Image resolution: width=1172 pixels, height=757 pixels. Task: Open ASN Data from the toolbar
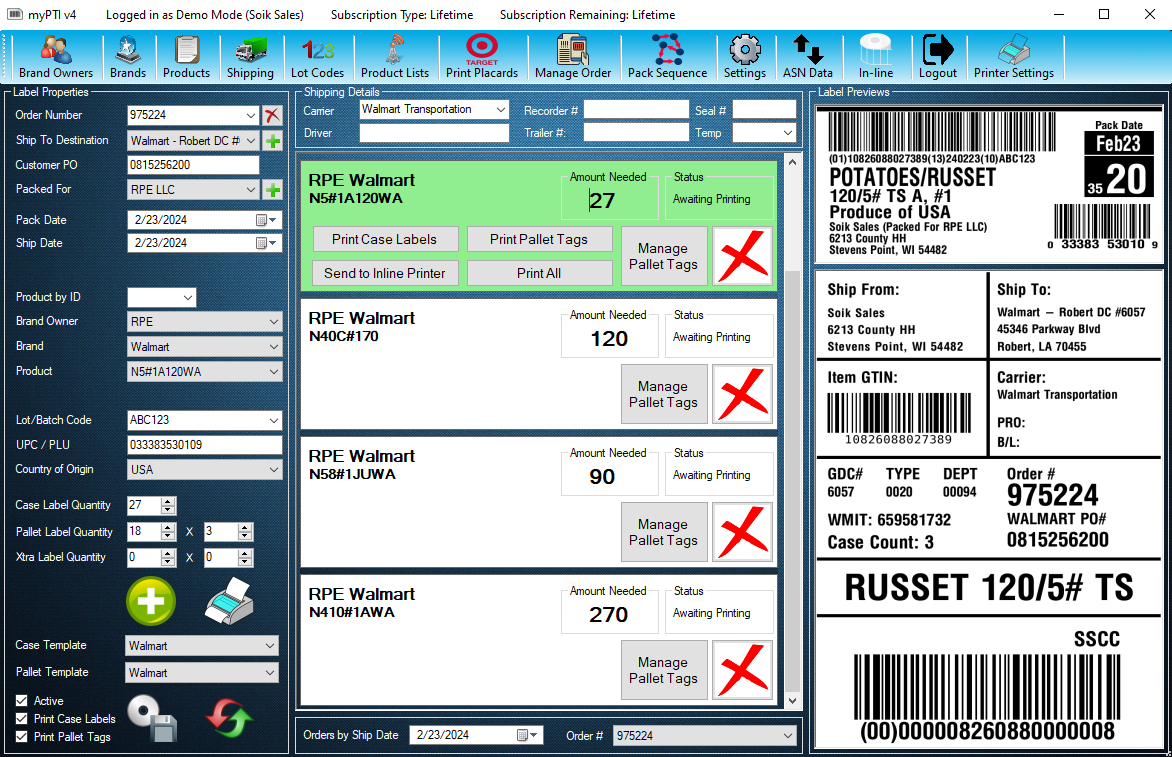coord(808,57)
